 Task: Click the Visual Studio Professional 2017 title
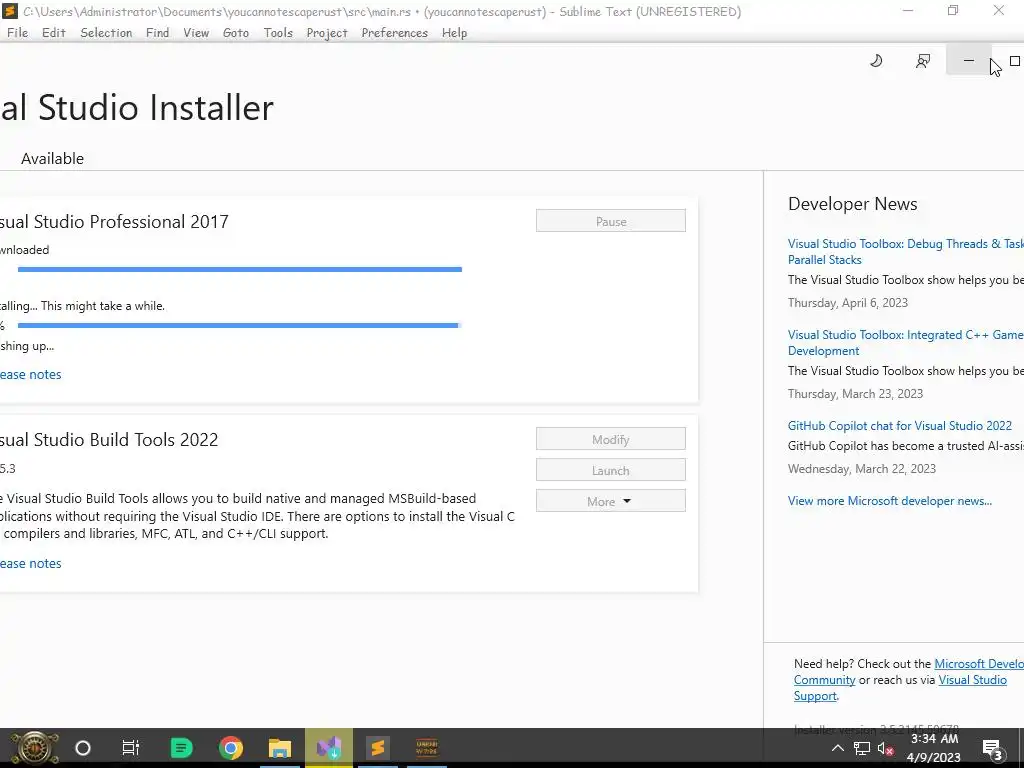coord(114,221)
